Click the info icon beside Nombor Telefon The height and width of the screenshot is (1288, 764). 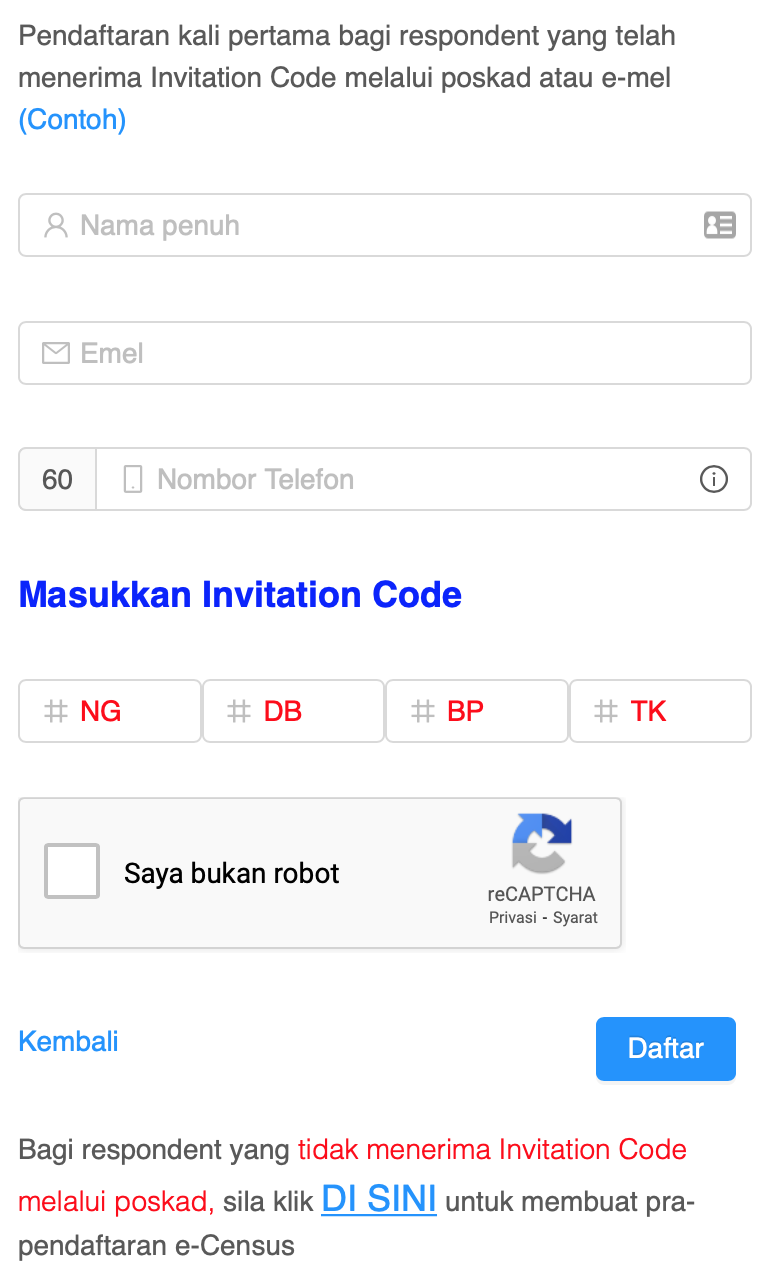point(713,480)
